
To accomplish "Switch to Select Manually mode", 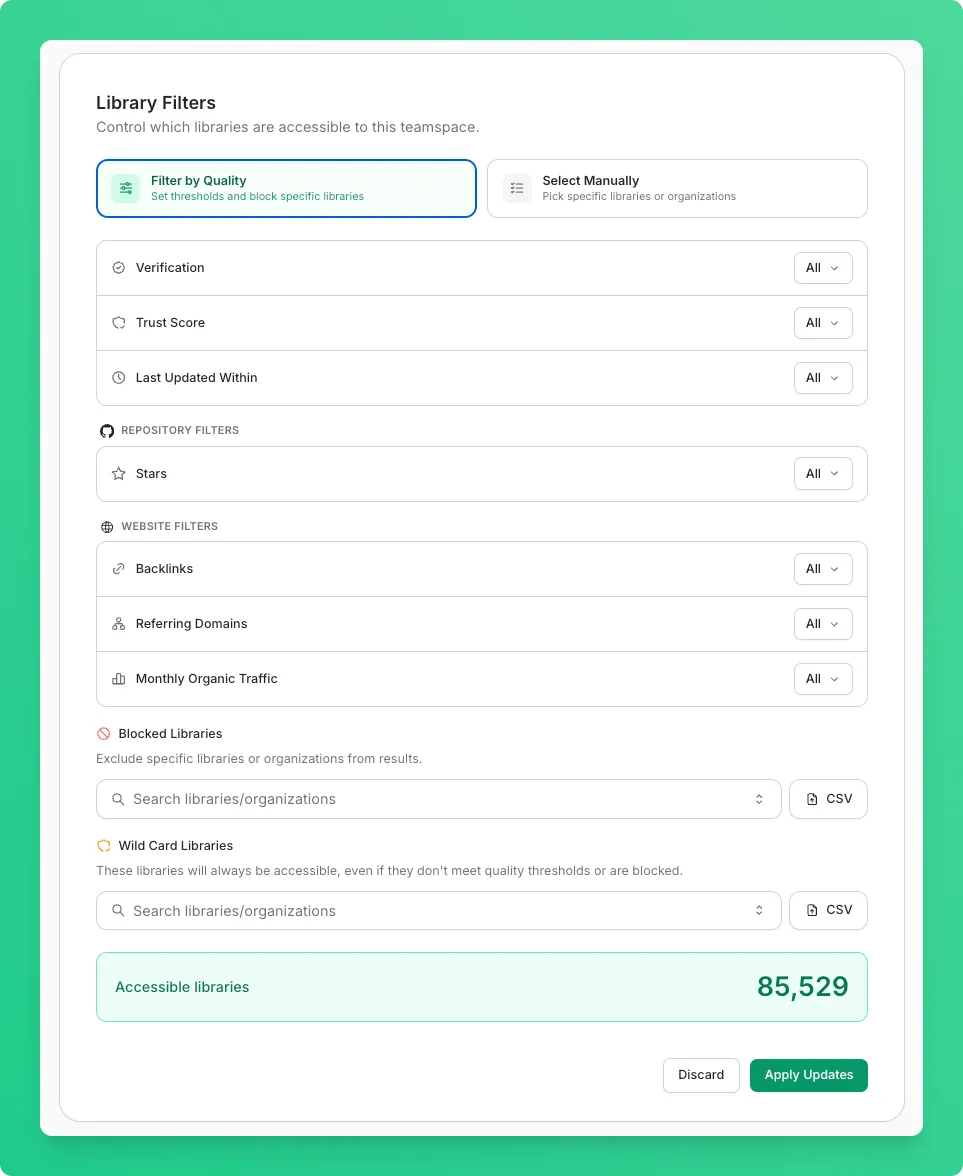I will (677, 188).
